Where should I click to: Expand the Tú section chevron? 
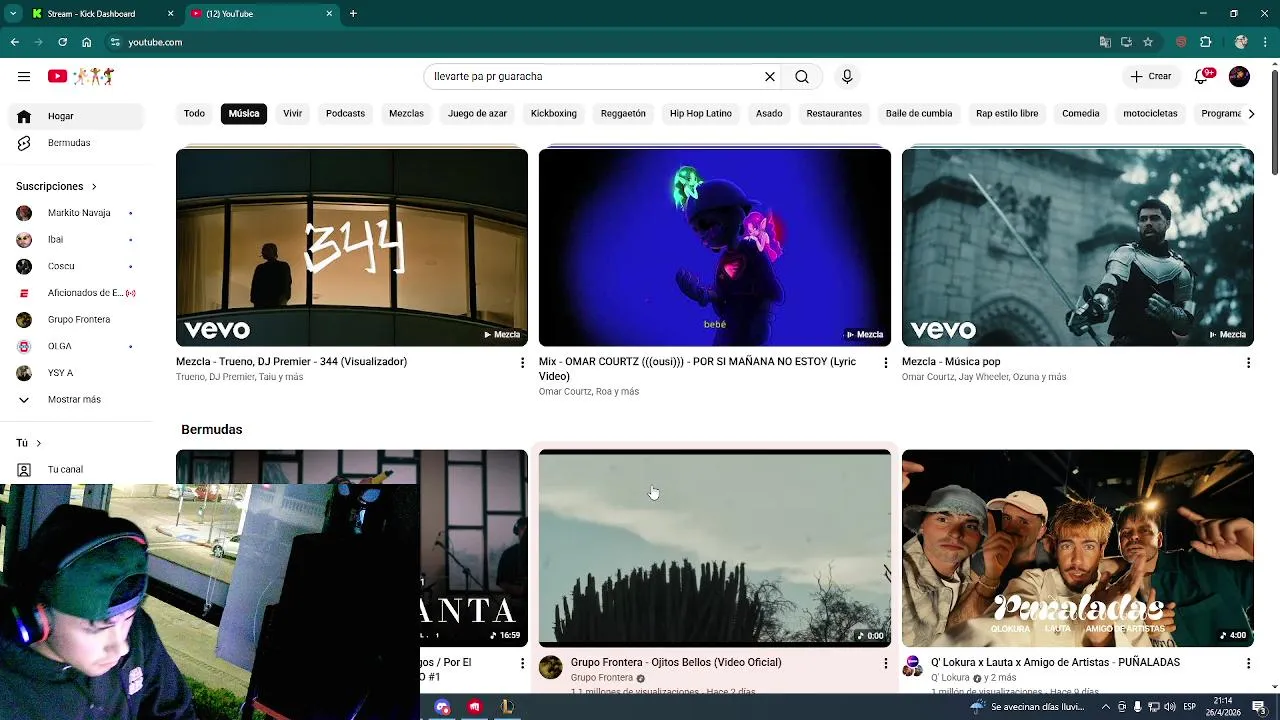(39, 443)
